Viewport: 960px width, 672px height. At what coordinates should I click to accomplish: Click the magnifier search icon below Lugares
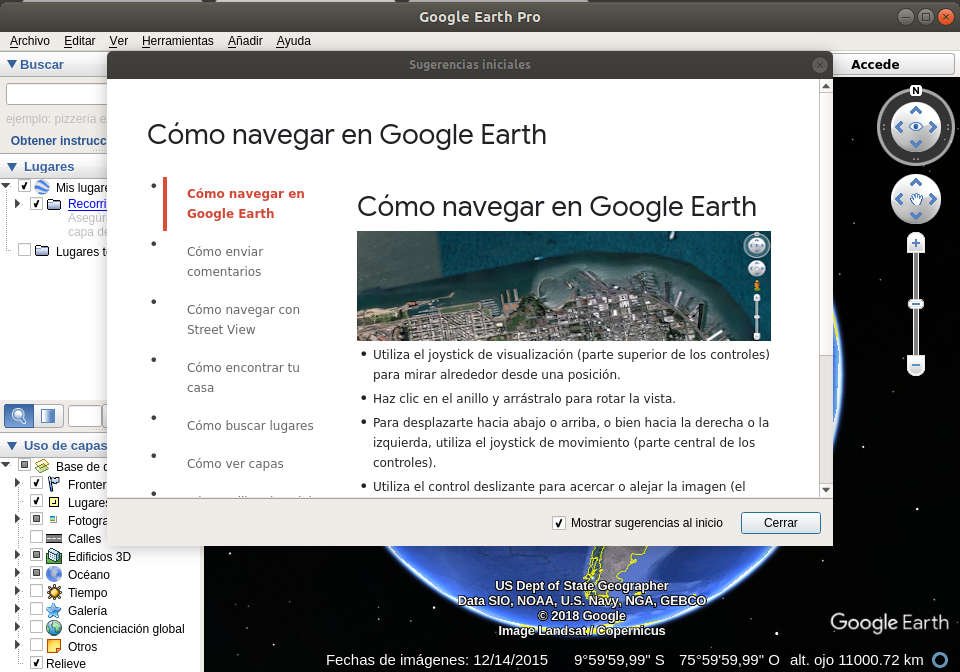[x=19, y=416]
